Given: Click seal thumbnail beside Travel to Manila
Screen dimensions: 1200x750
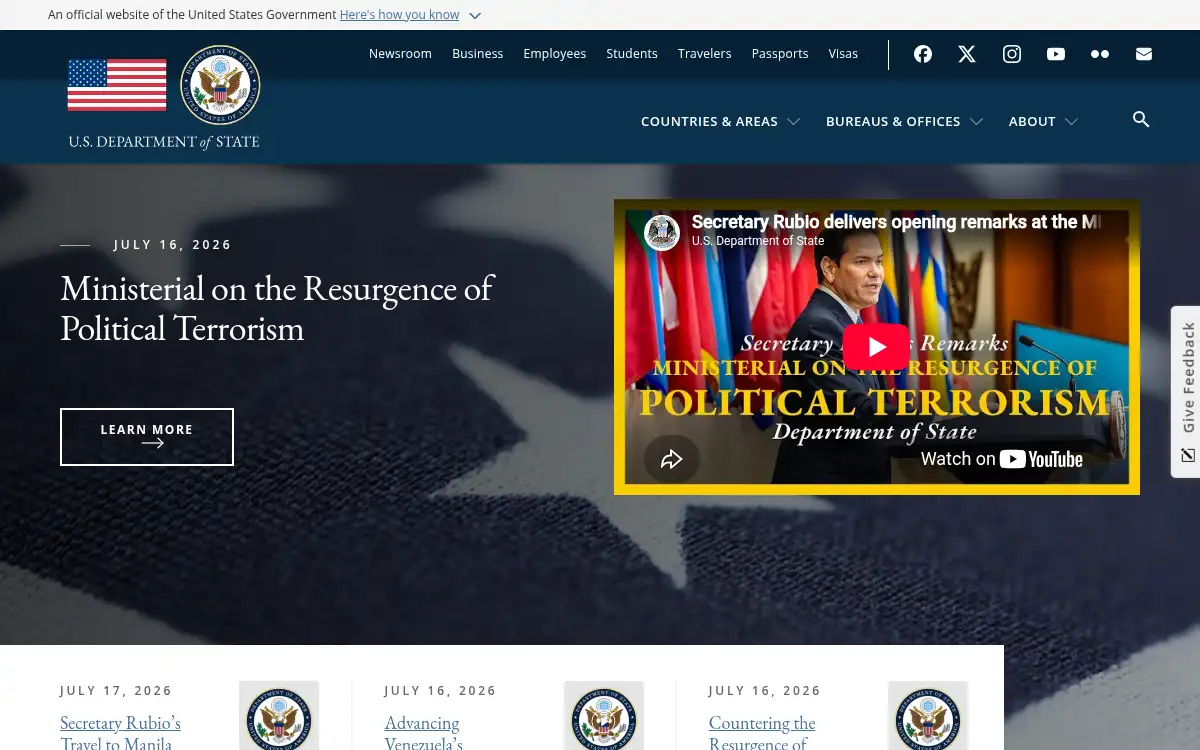Looking at the screenshot, I should click(x=279, y=716).
